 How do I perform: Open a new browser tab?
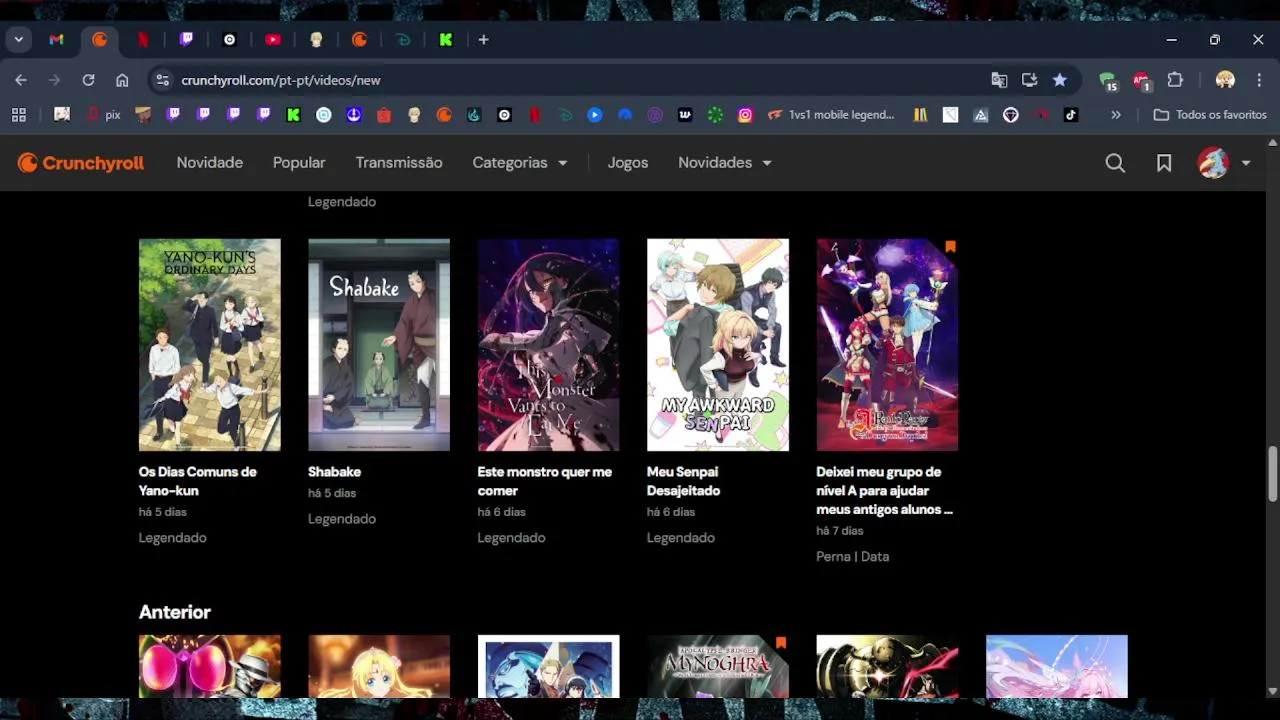(x=483, y=40)
